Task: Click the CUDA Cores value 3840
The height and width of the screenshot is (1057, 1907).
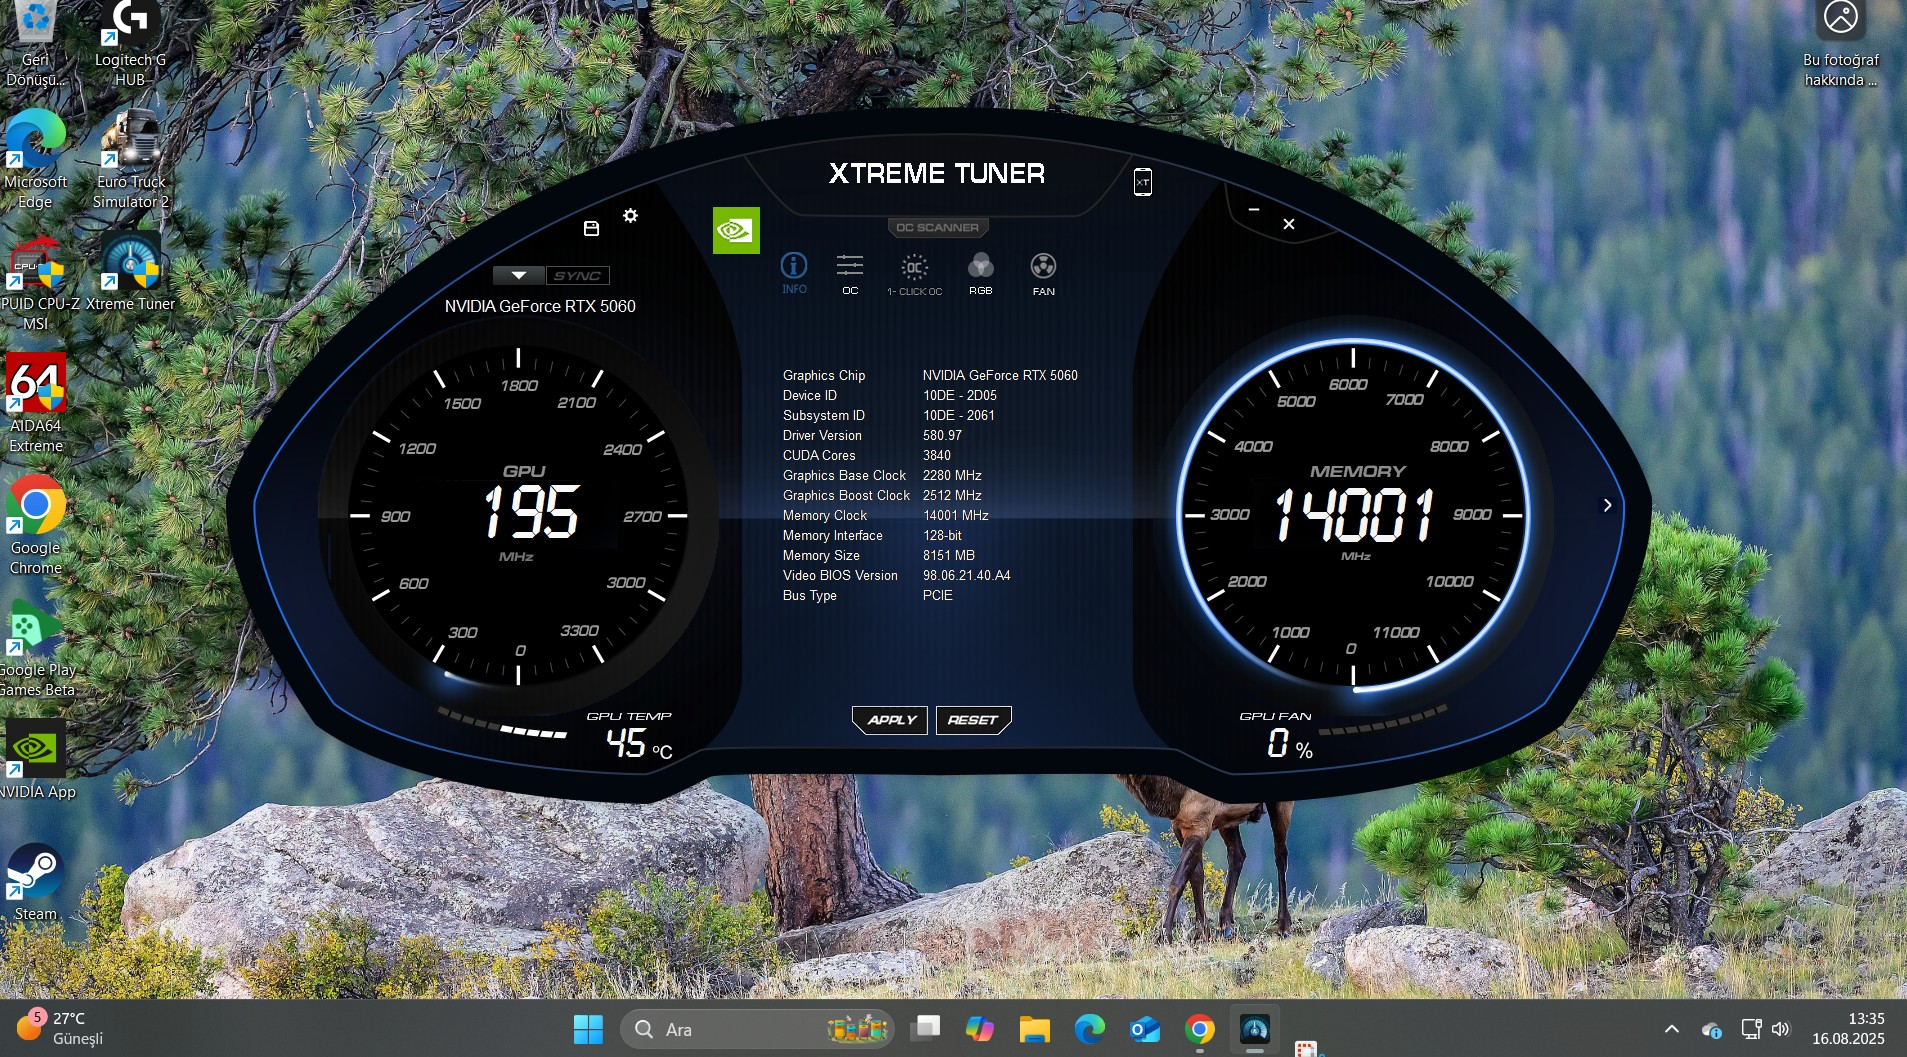Action: (937, 456)
